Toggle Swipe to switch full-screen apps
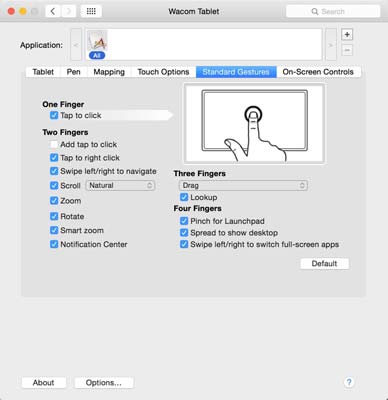This screenshot has height=400, width=388. pyautogui.click(x=184, y=244)
